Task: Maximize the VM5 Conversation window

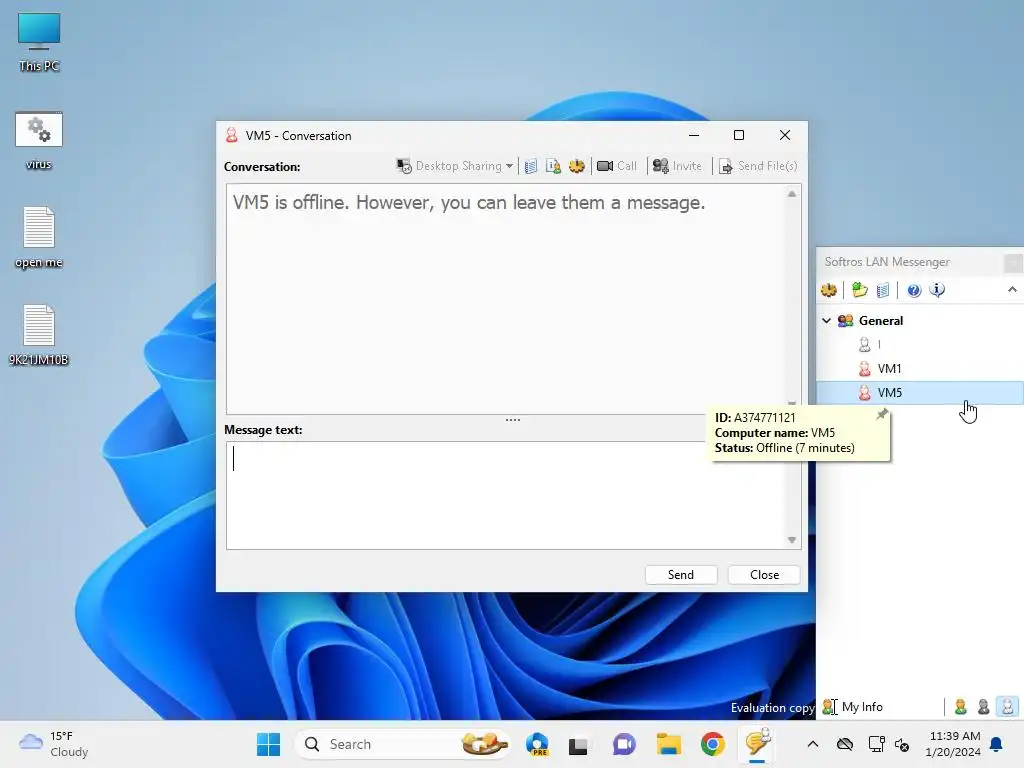Action: coord(739,135)
